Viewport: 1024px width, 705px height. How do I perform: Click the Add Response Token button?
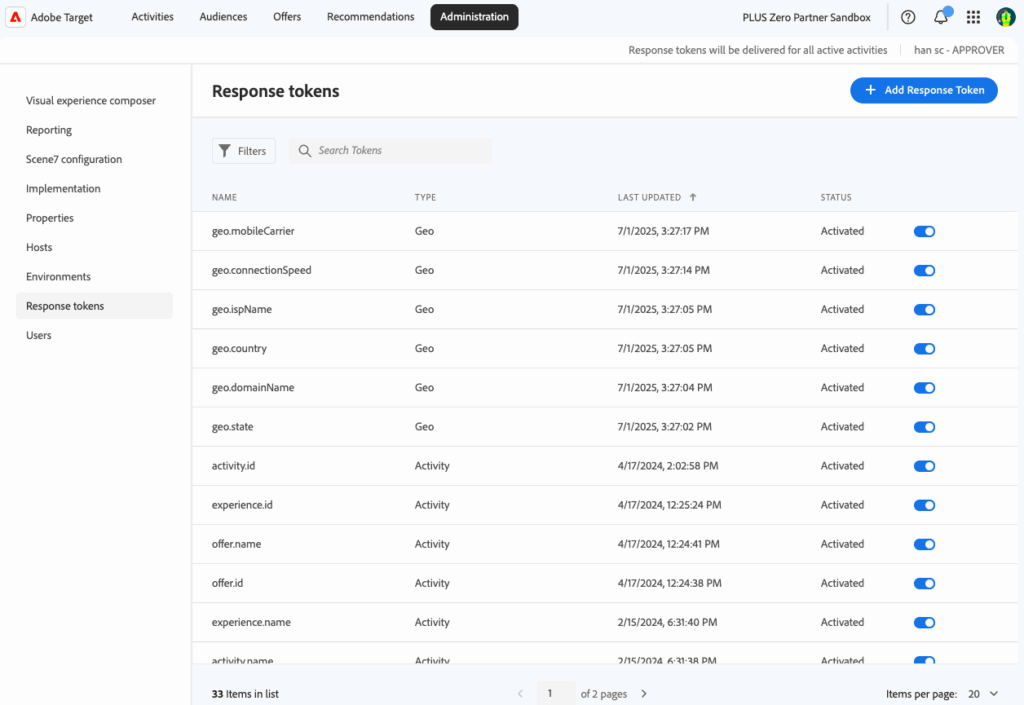(923, 90)
